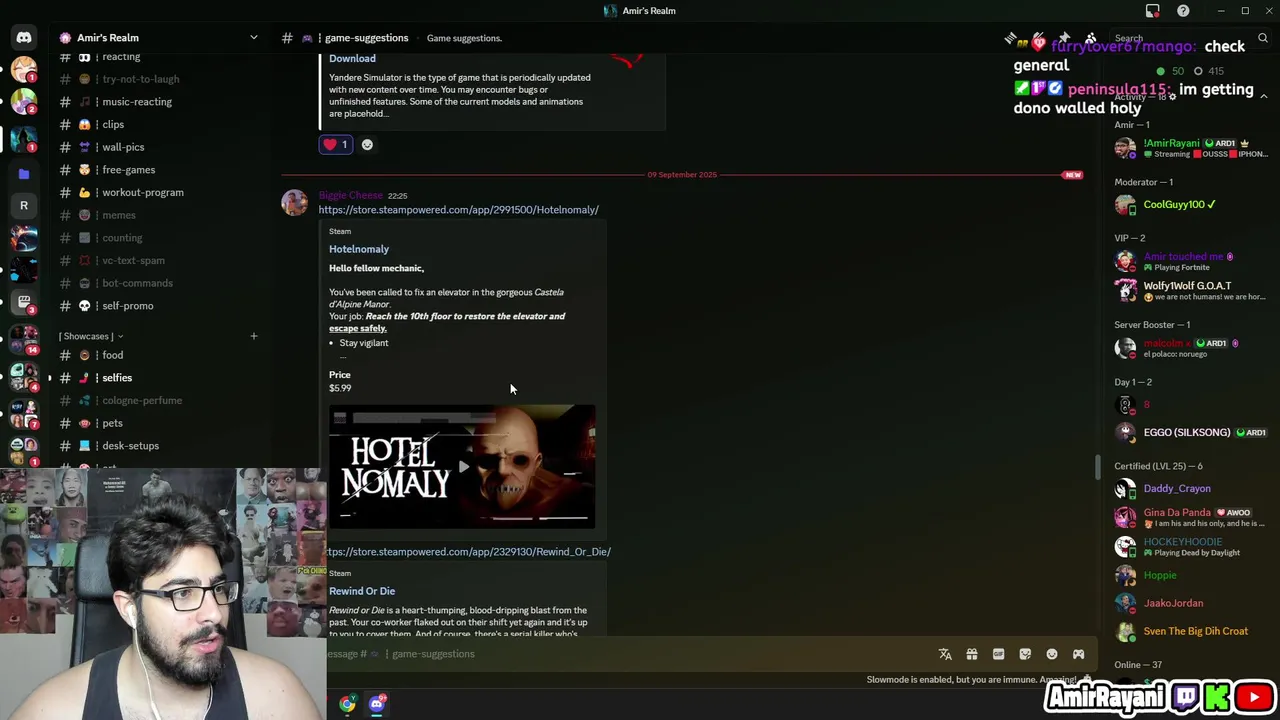Expand the Amir's Realm server dropdown

(254, 38)
